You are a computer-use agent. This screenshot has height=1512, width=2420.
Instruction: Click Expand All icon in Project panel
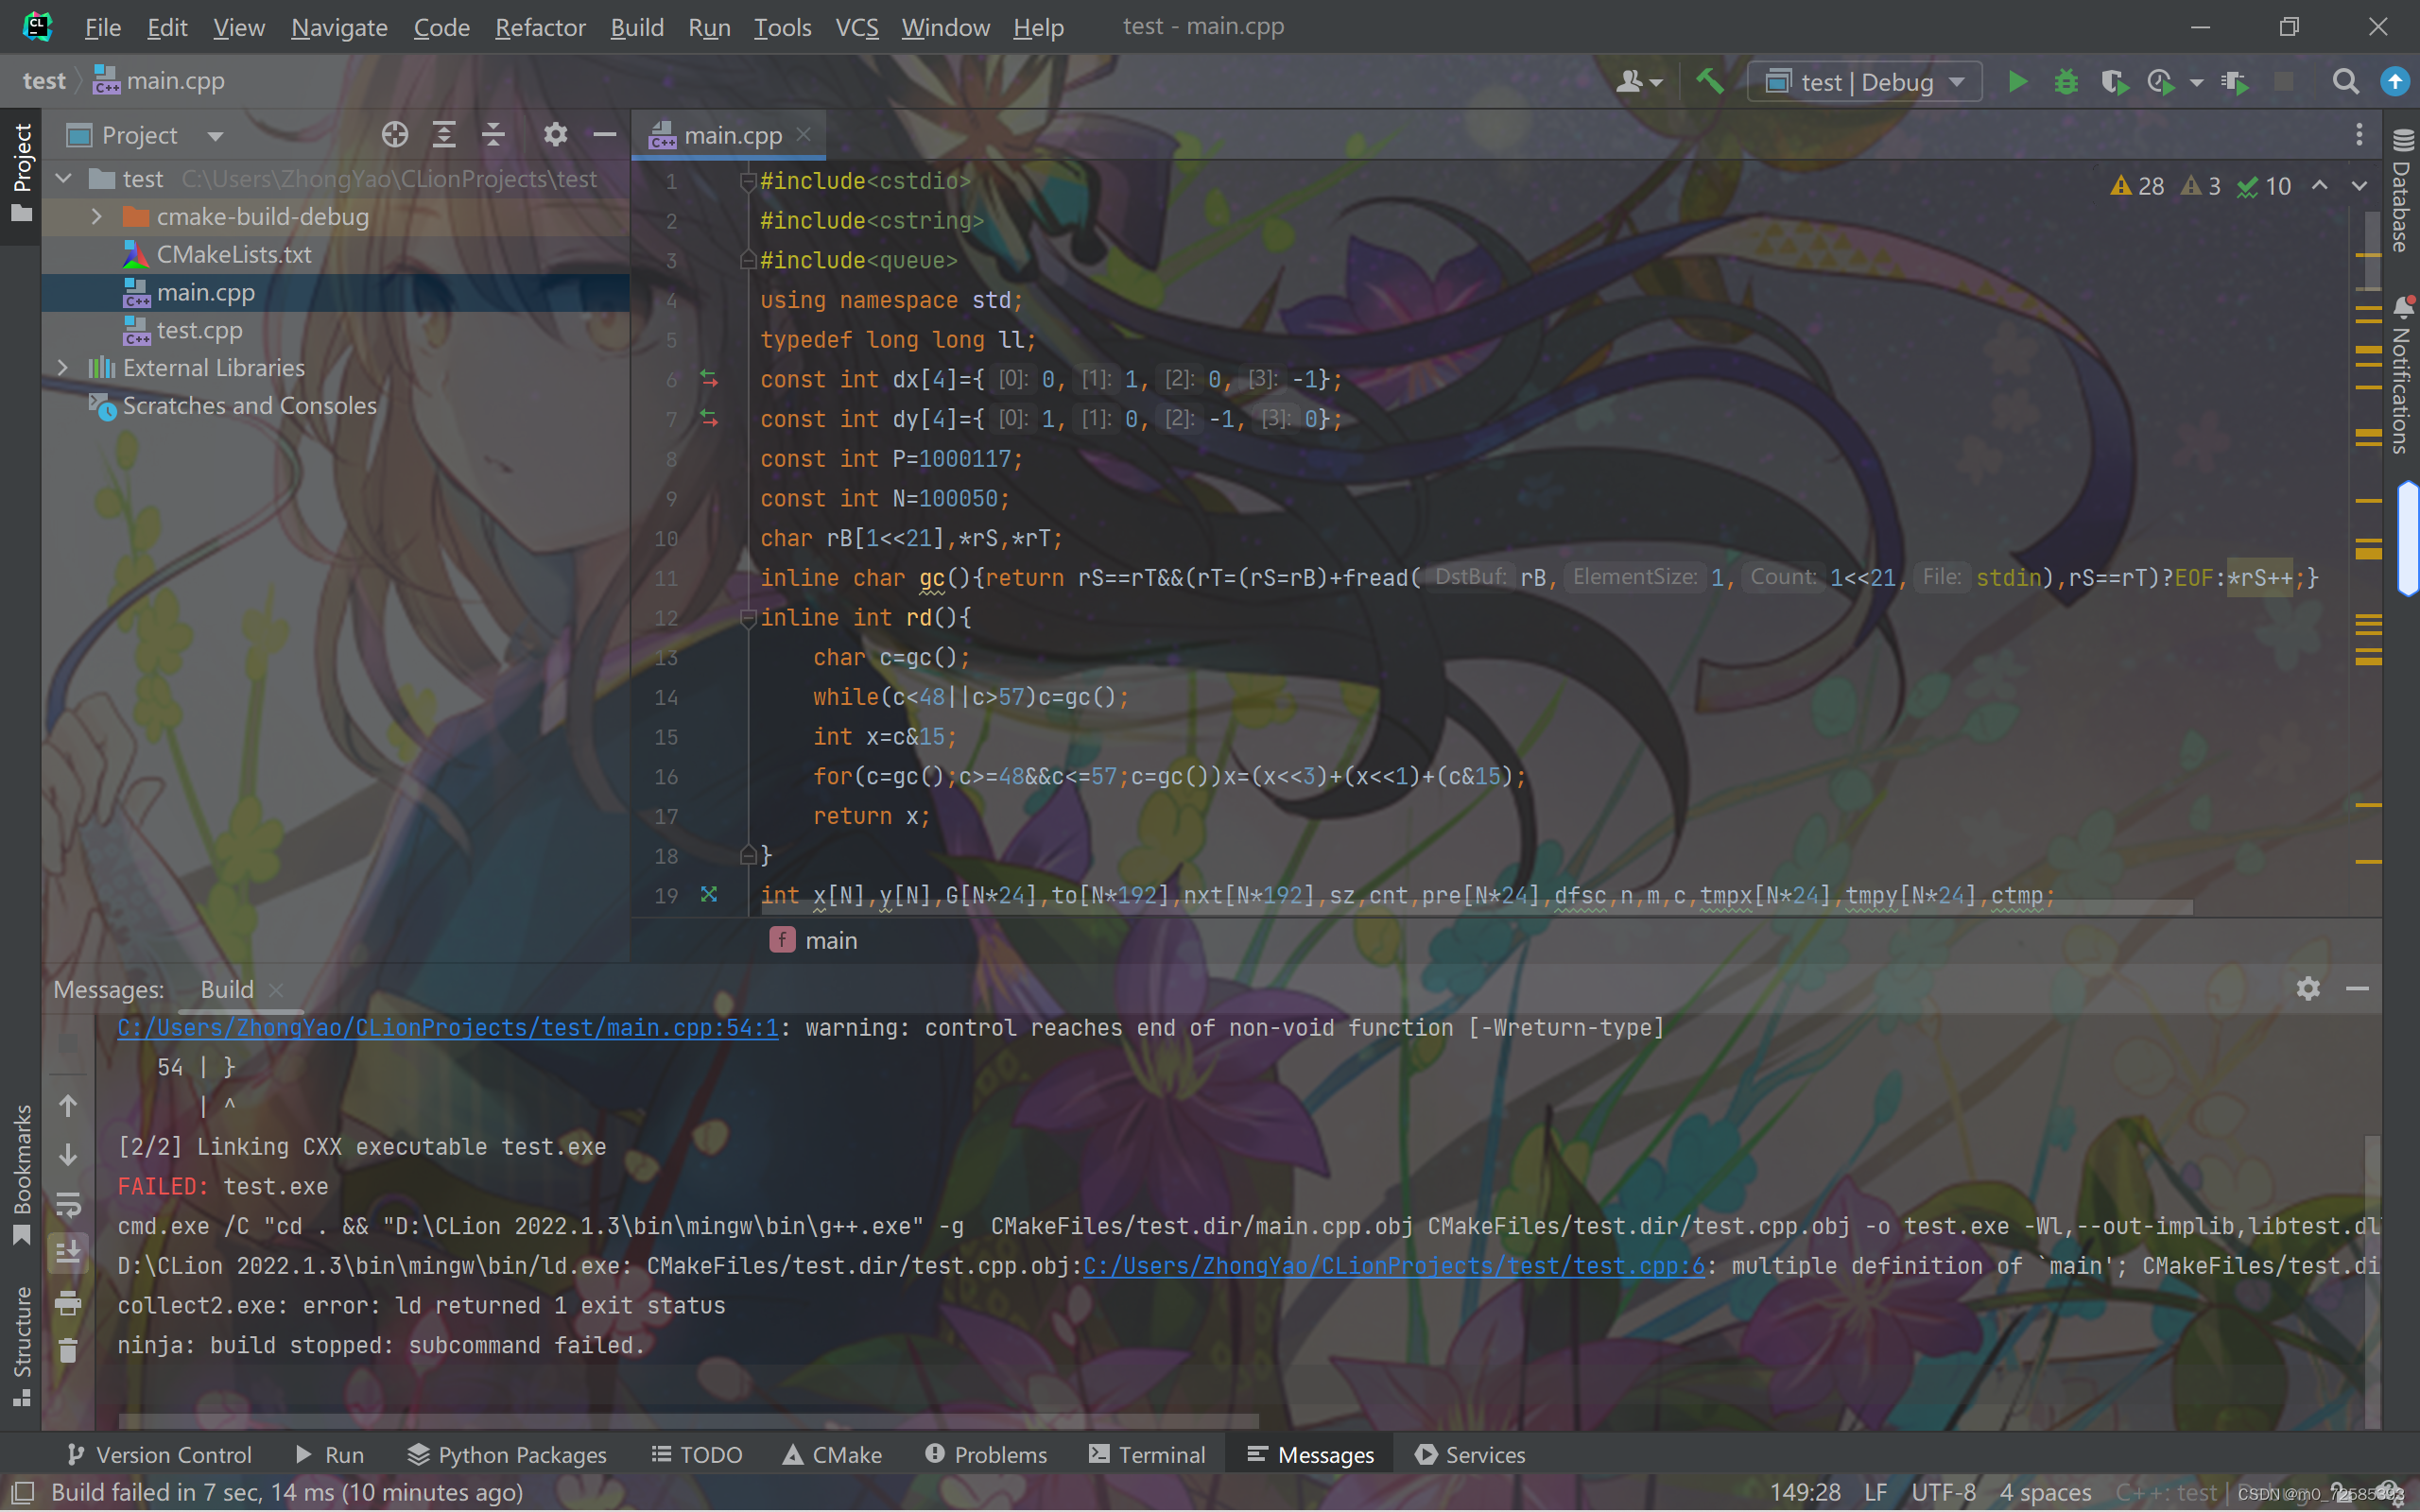tap(444, 135)
